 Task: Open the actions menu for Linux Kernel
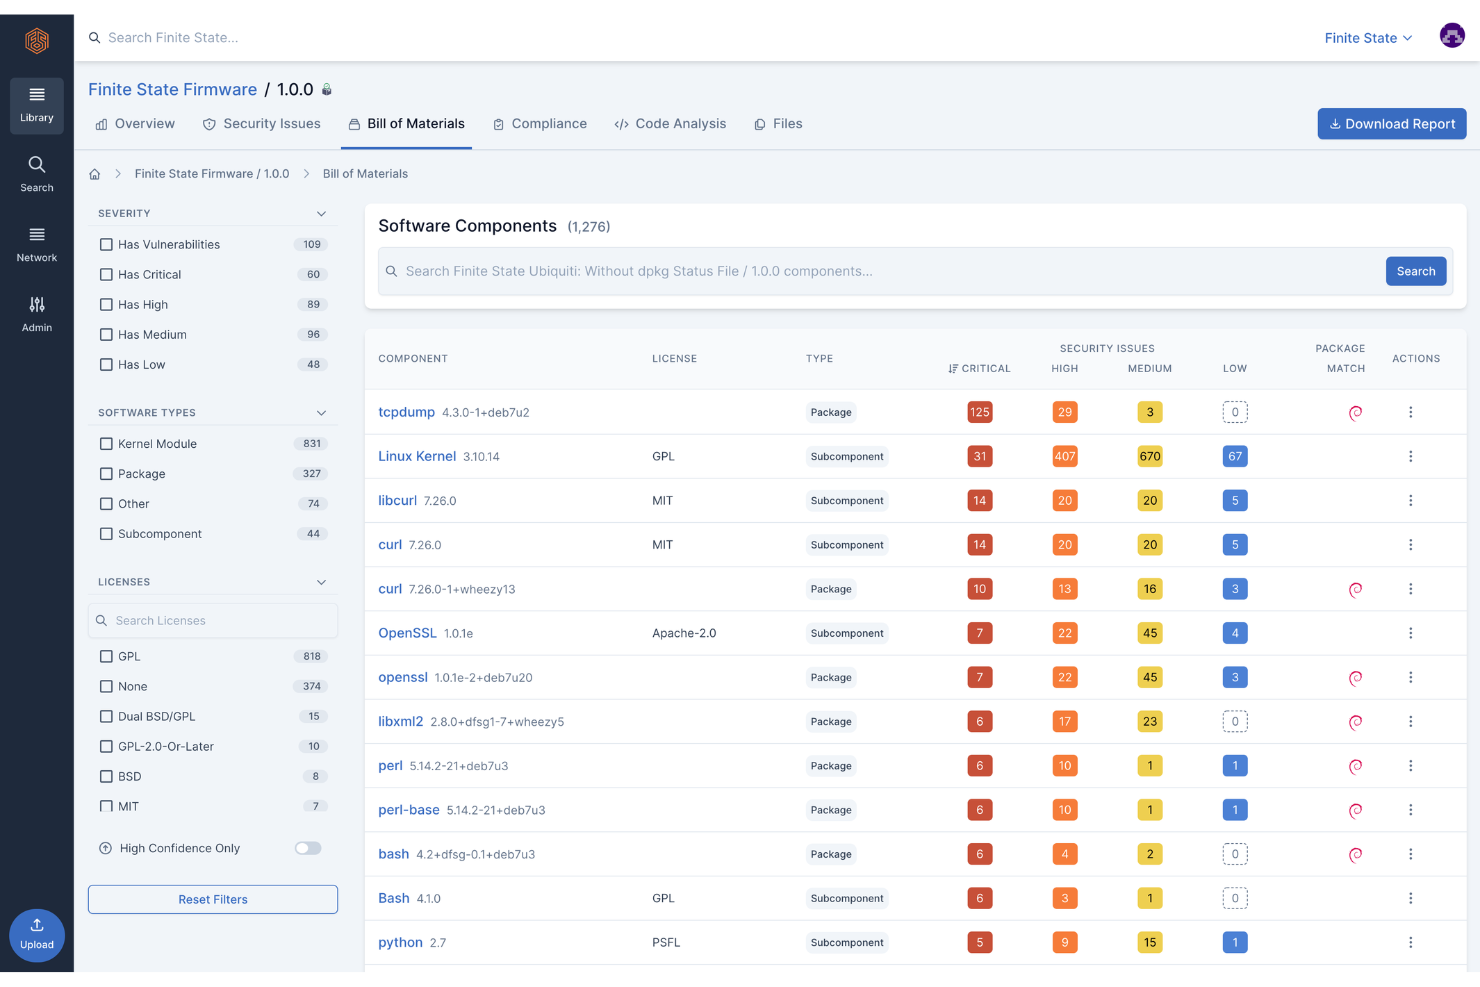(x=1411, y=456)
